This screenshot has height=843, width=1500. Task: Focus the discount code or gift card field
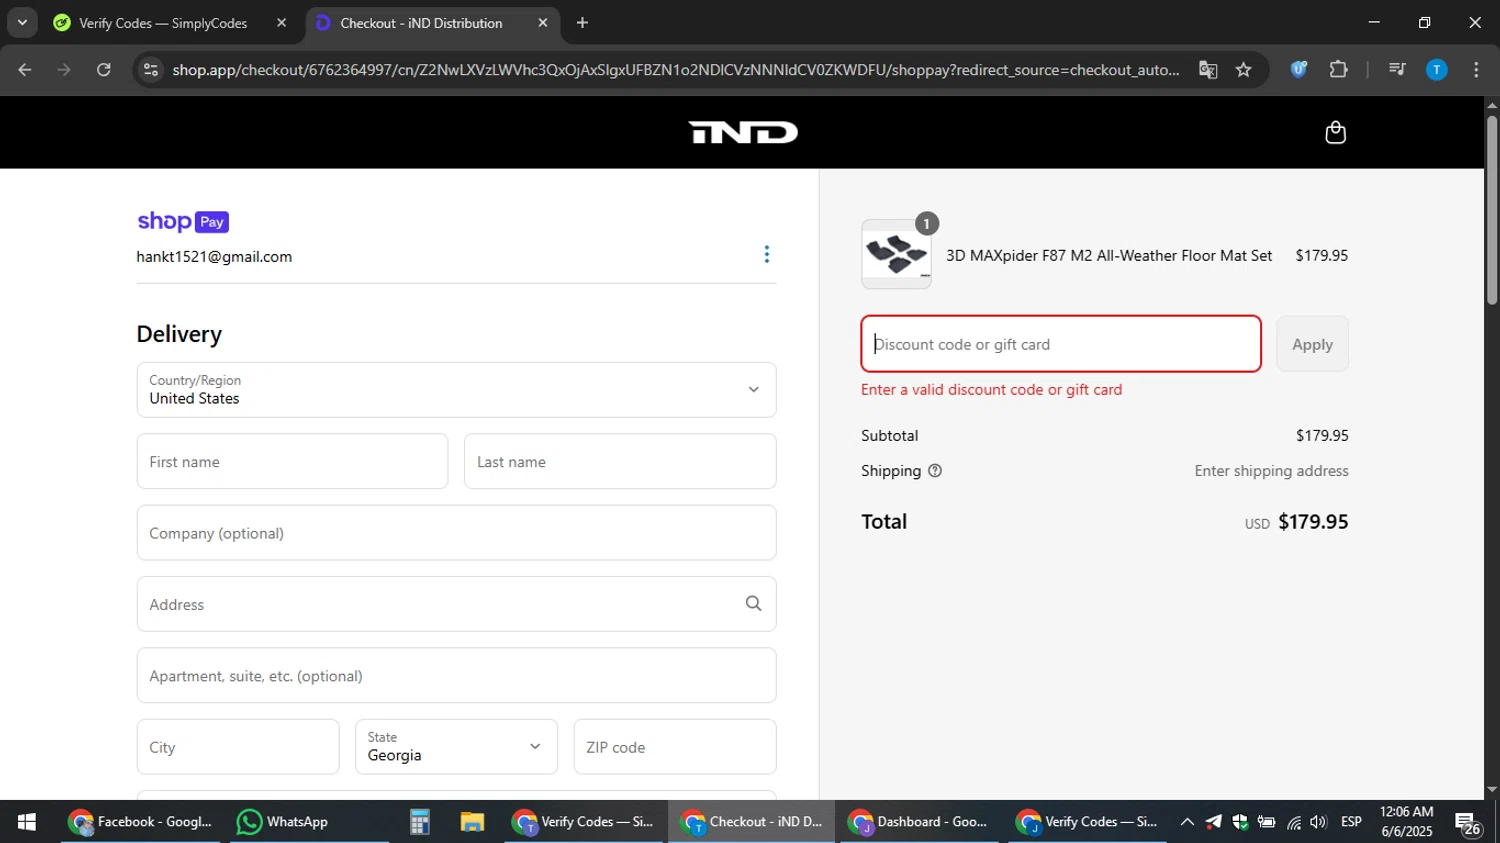click(1061, 344)
